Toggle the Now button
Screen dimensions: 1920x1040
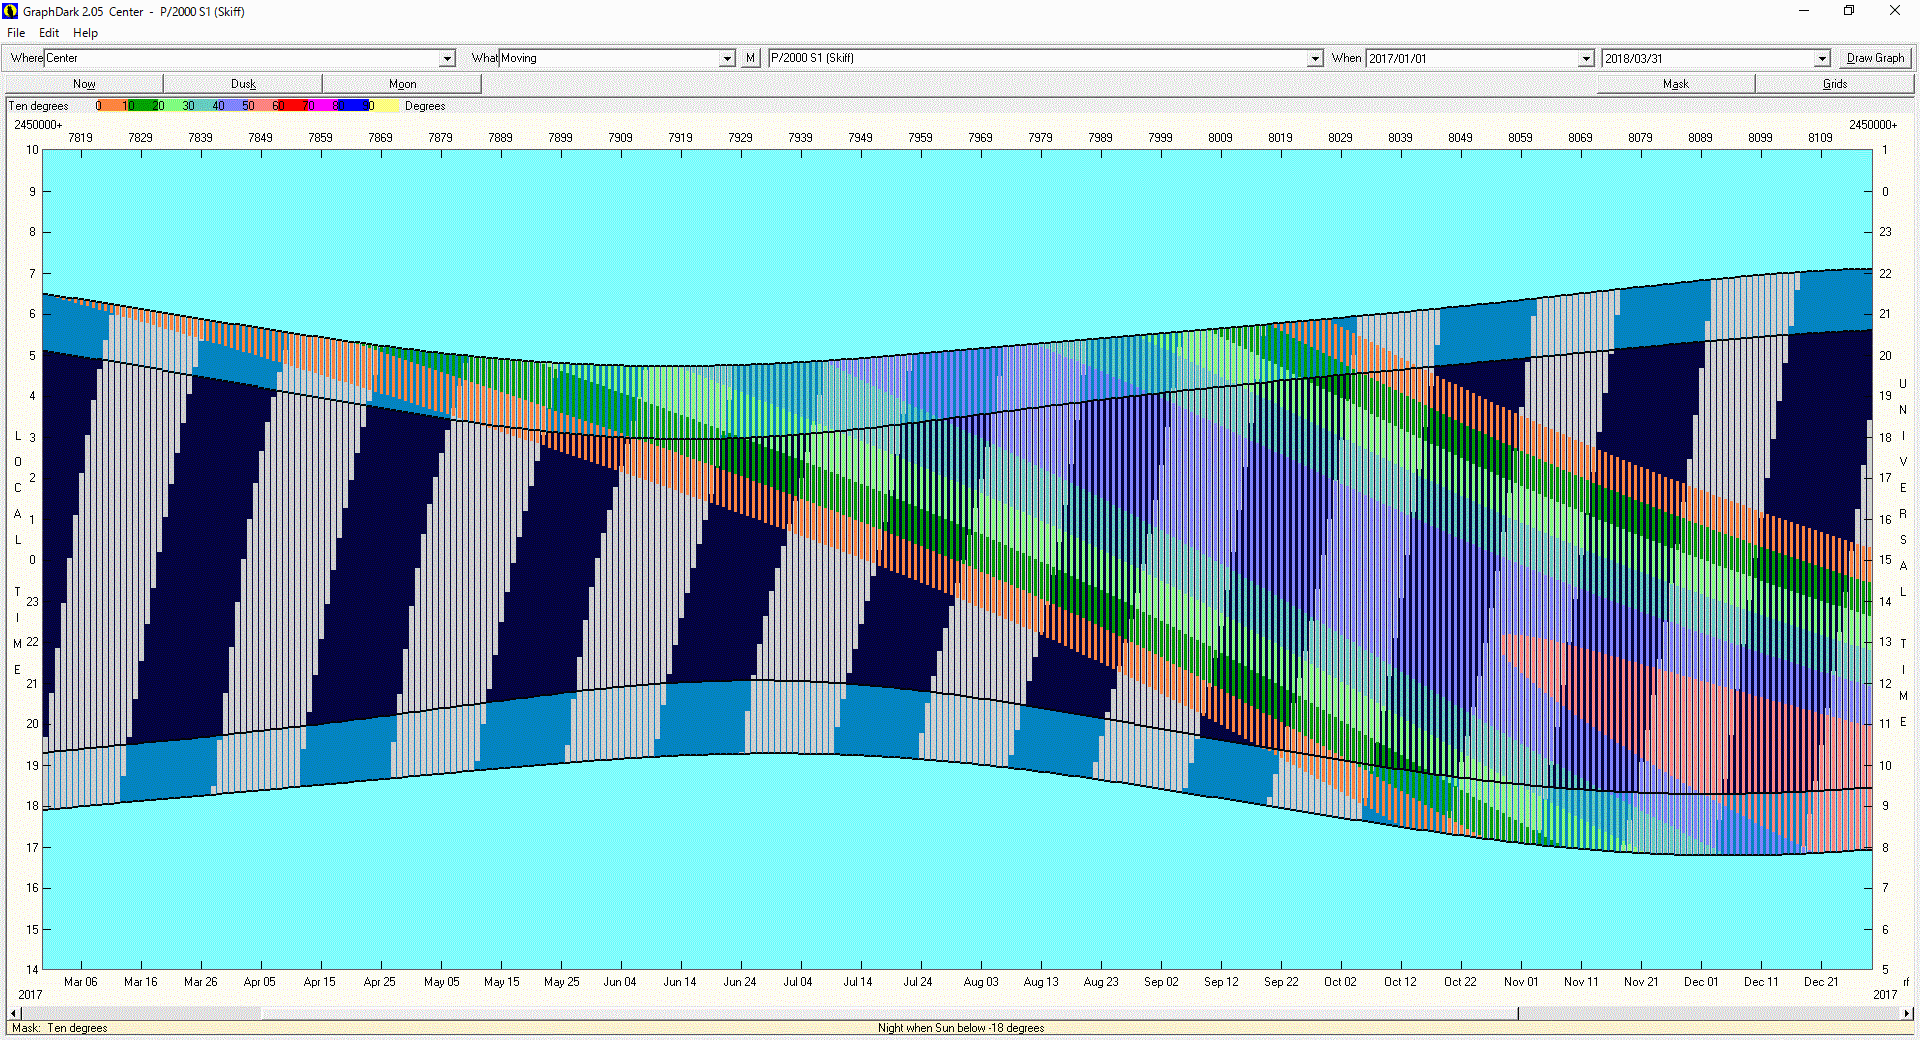(x=84, y=84)
